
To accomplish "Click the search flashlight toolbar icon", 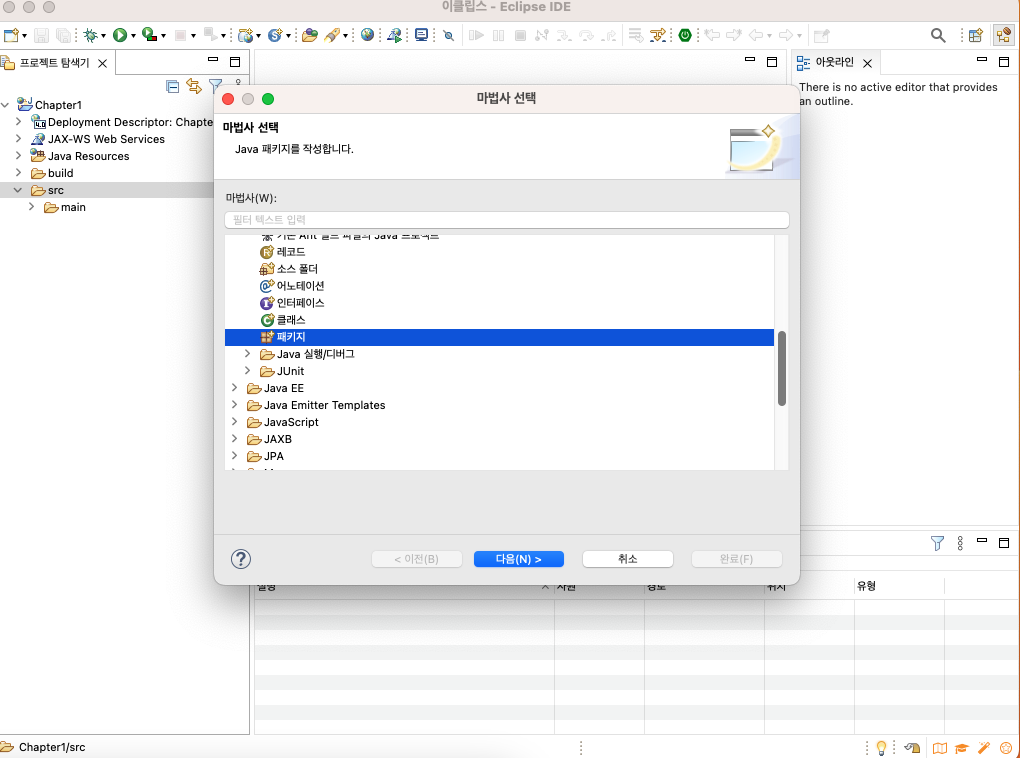I will coord(332,35).
